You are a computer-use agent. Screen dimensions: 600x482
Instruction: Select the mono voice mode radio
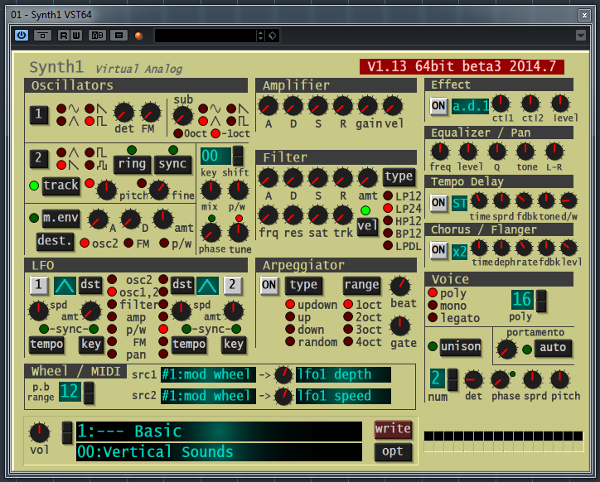pyautogui.click(x=432, y=305)
